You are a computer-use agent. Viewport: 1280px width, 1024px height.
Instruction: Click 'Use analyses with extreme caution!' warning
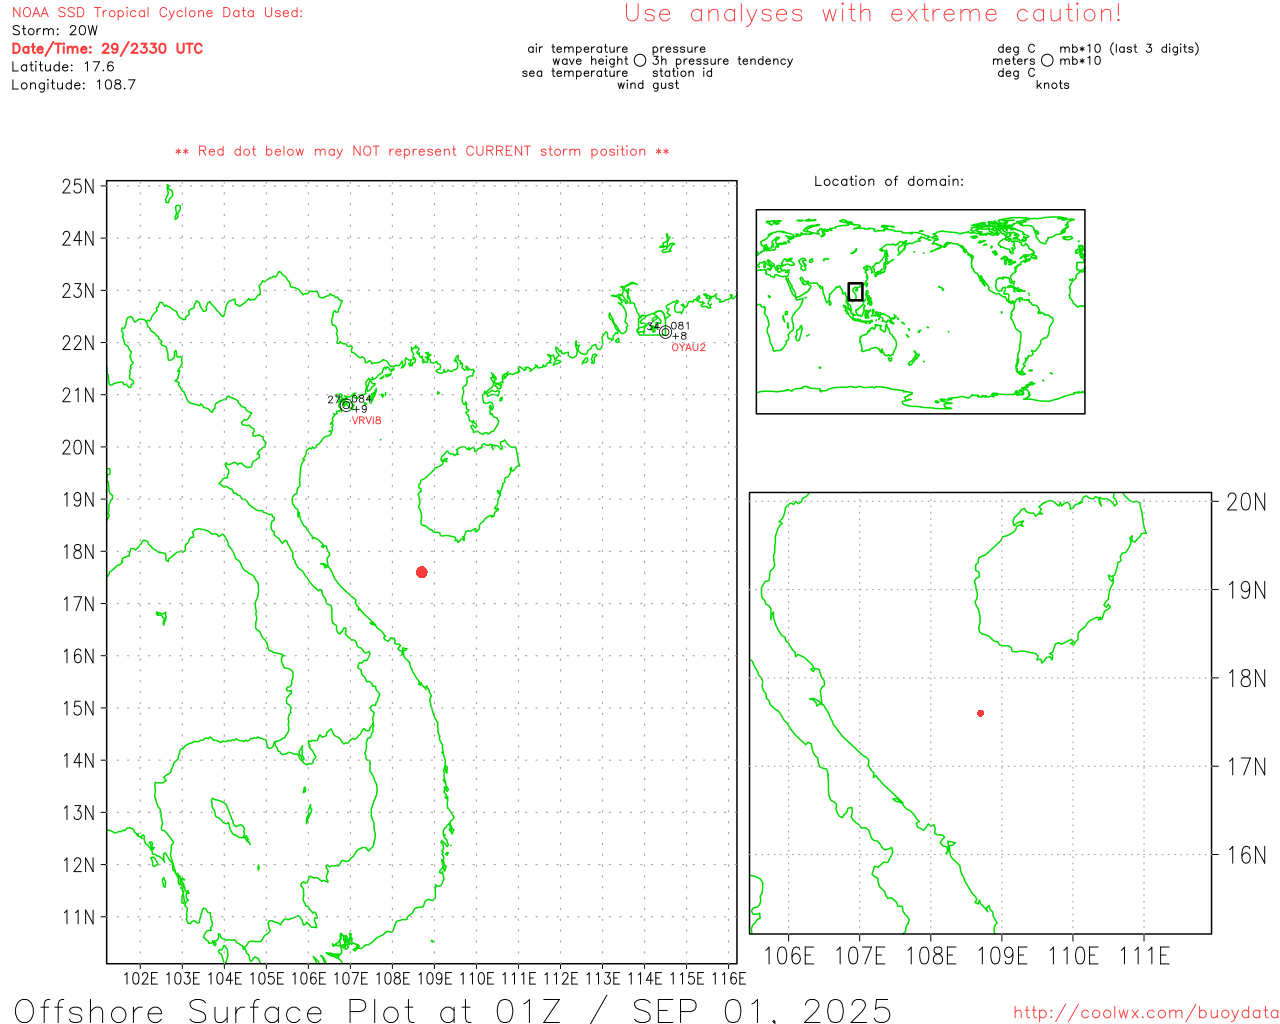(873, 13)
